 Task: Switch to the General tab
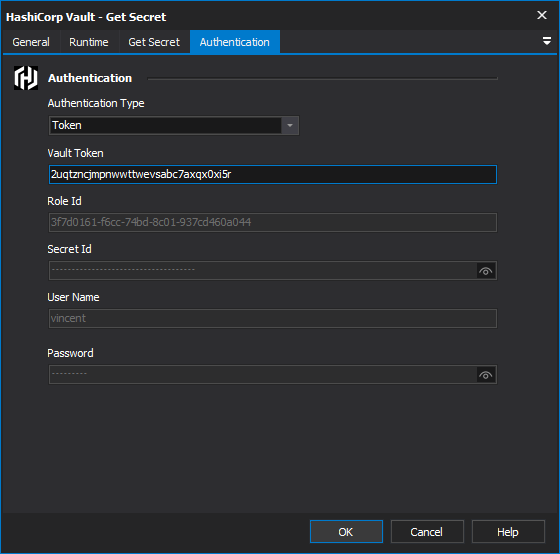click(31, 42)
